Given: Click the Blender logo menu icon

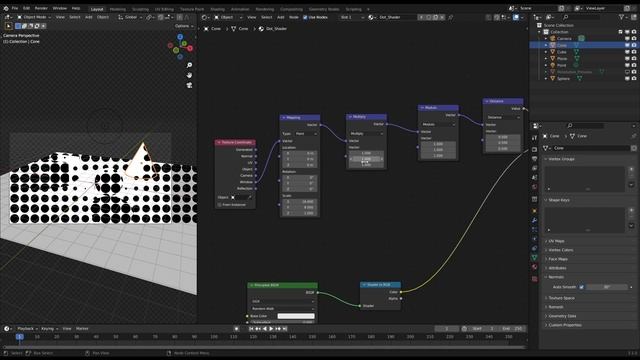Looking at the screenshot, I should pyautogui.click(x=6, y=8).
